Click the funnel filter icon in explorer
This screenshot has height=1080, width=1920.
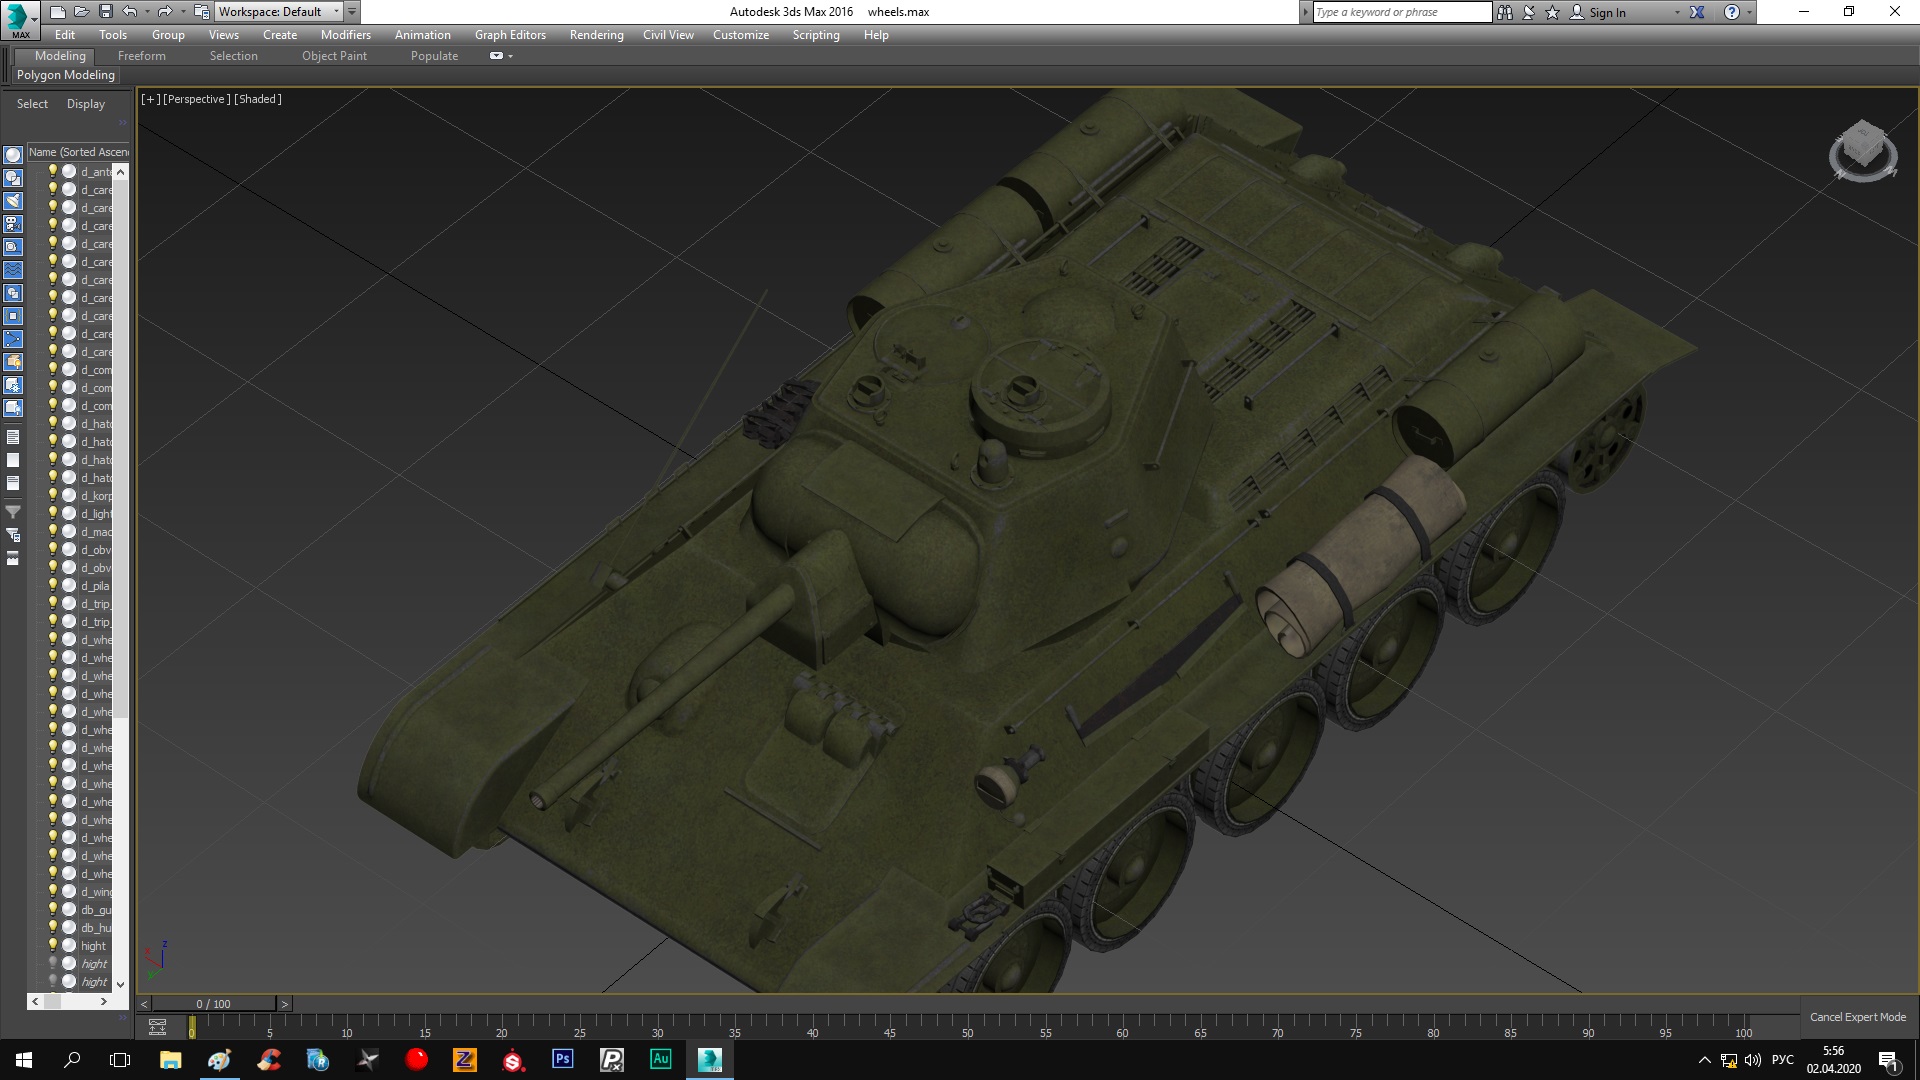click(13, 512)
